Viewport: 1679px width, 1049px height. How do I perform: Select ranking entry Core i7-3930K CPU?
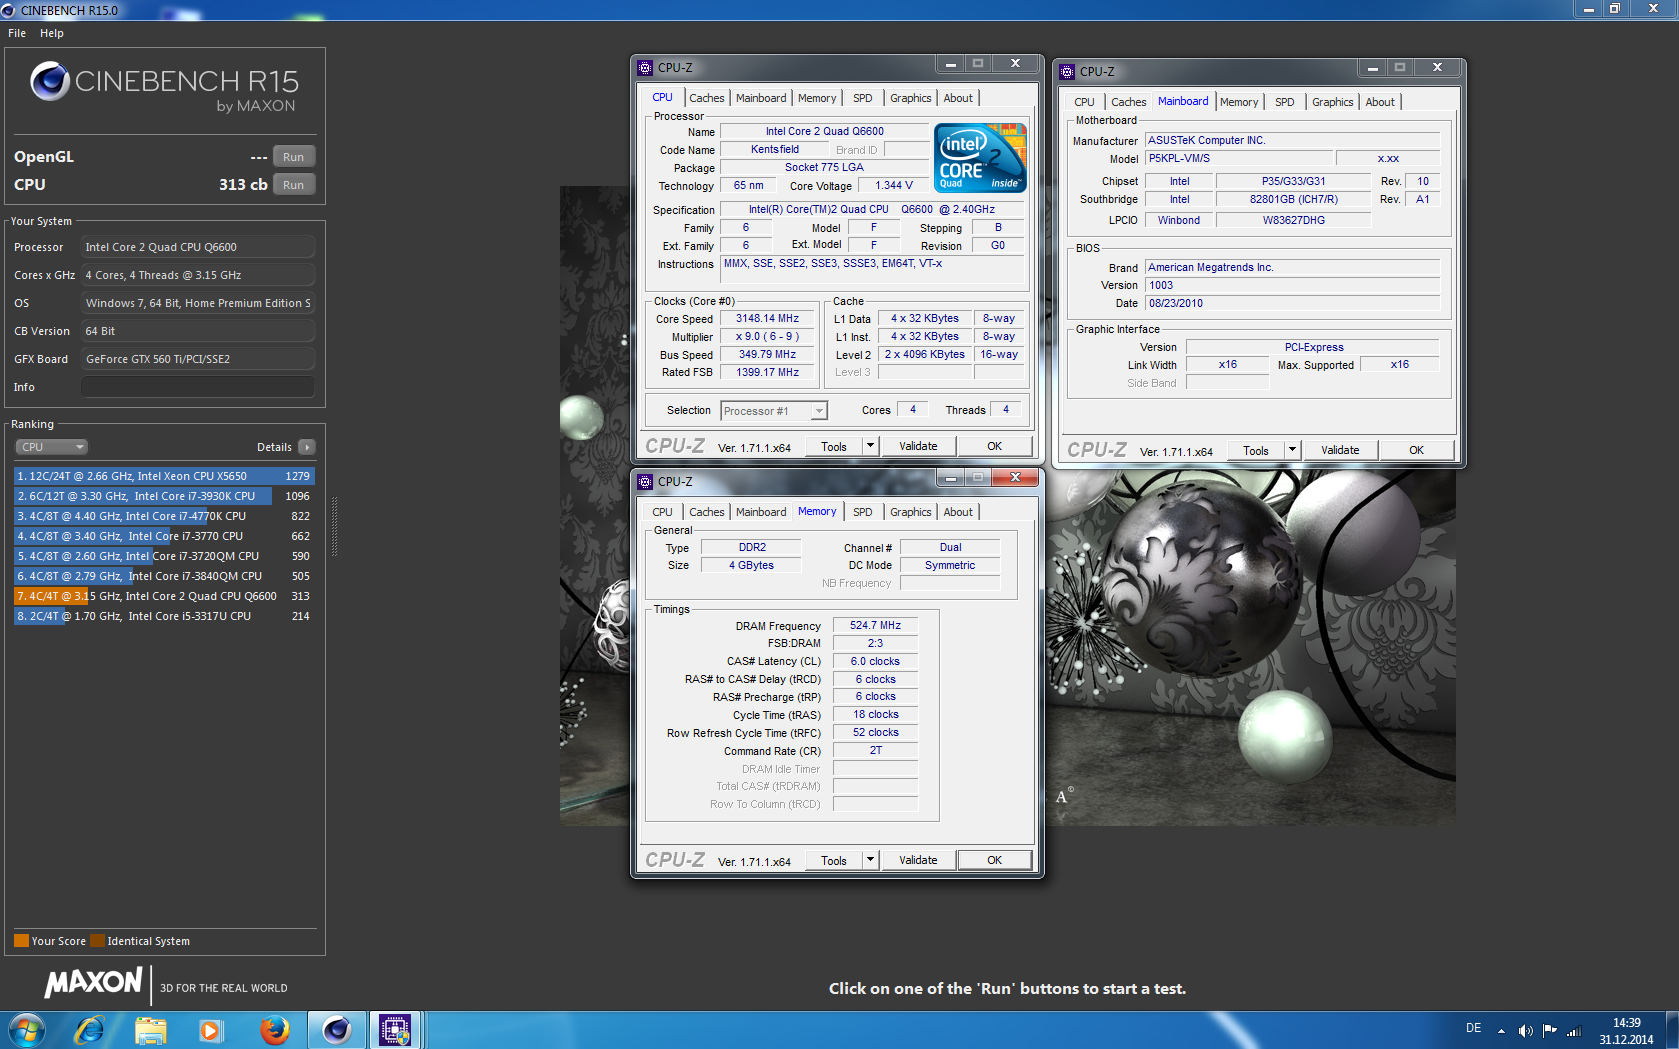(165, 496)
